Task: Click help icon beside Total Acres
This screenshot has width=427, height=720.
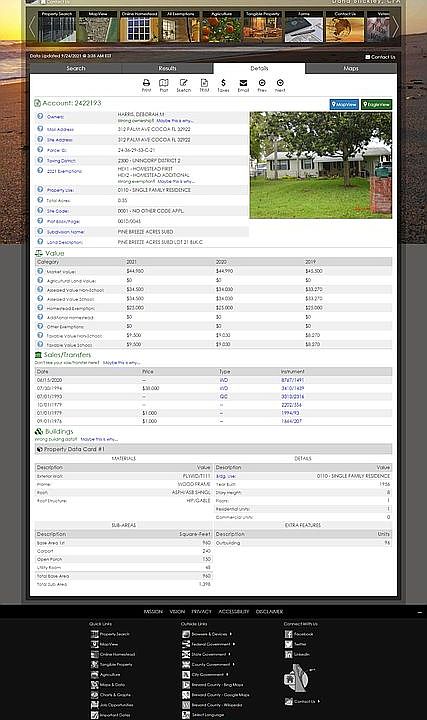Action: 40,200
